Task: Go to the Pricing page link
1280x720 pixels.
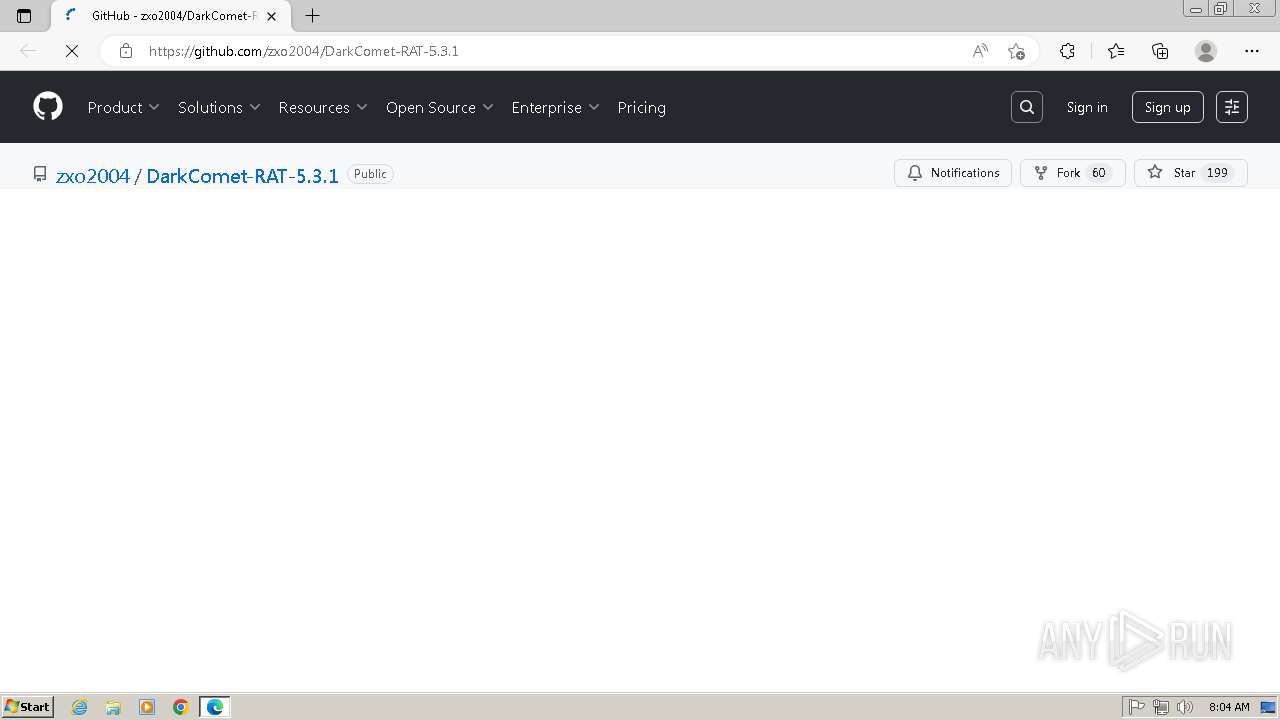Action: coord(641,107)
